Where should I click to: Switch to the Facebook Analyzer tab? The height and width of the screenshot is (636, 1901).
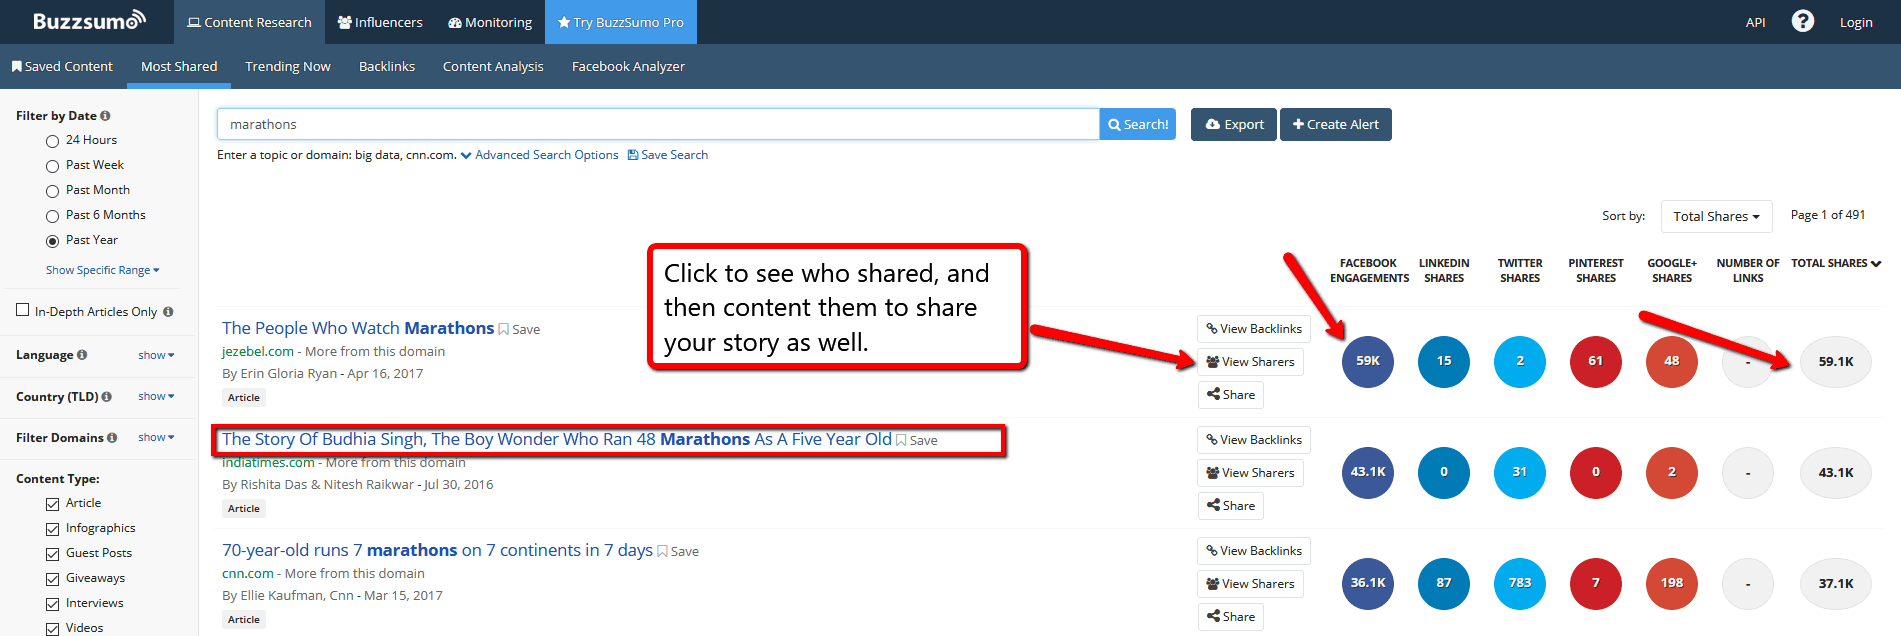(x=628, y=66)
